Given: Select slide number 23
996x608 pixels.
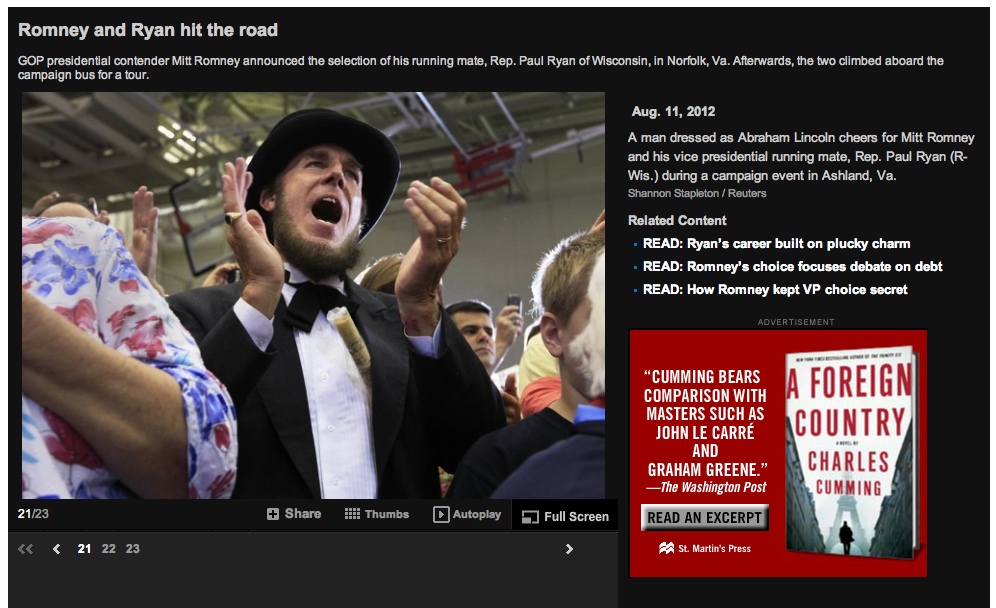Looking at the screenshot, I should click(132, 549).
